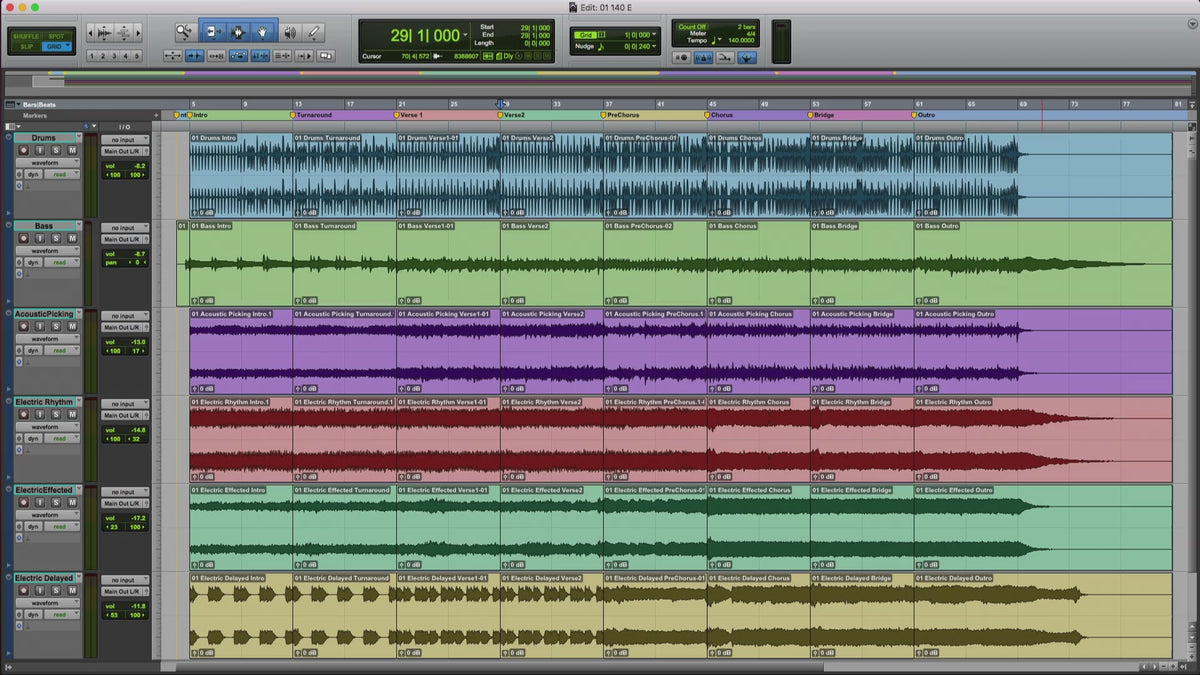Click the Drums track name button

coord(44,138)
